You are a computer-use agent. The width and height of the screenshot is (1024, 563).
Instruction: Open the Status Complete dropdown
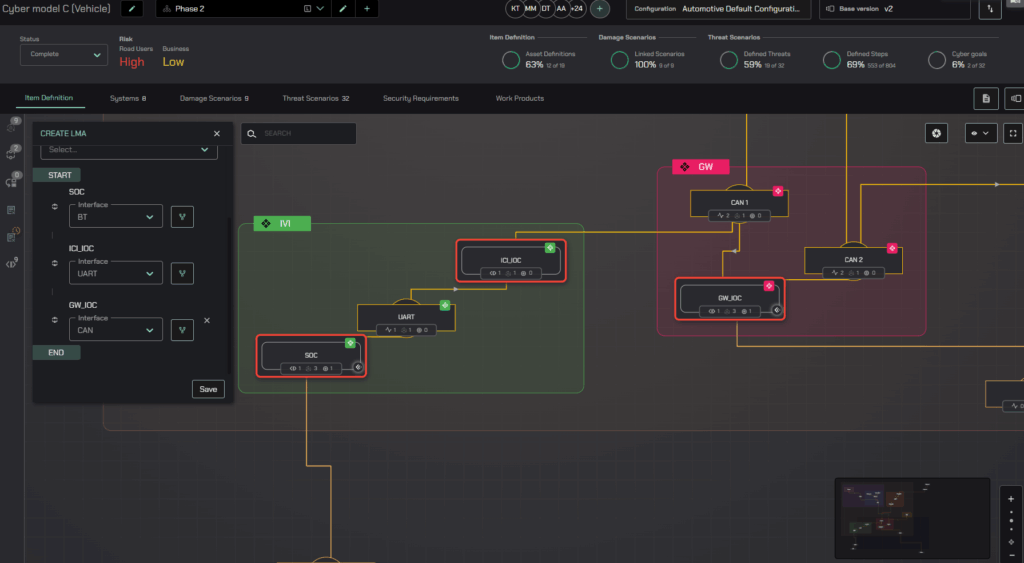coord(63,55)
